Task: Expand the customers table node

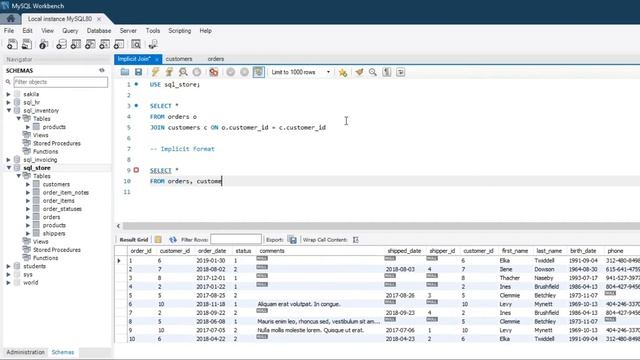Action: (28, 184)
